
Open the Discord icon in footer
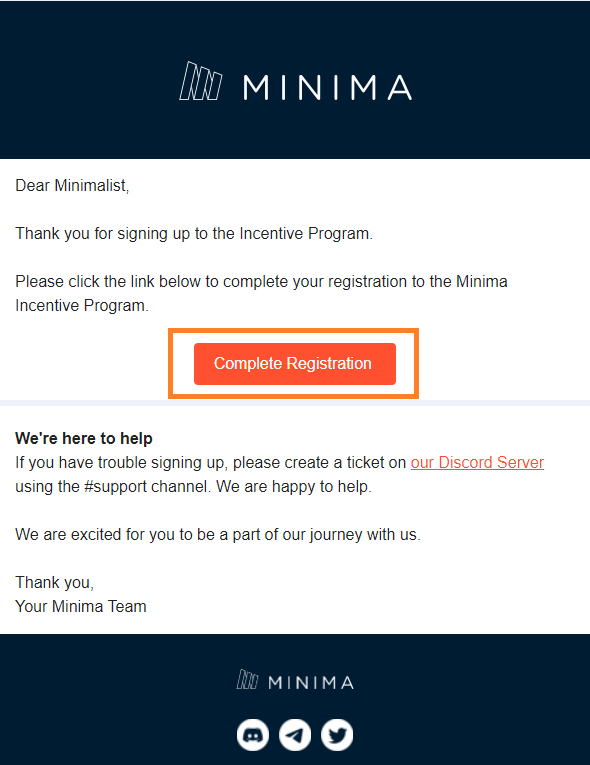[253, 735]
